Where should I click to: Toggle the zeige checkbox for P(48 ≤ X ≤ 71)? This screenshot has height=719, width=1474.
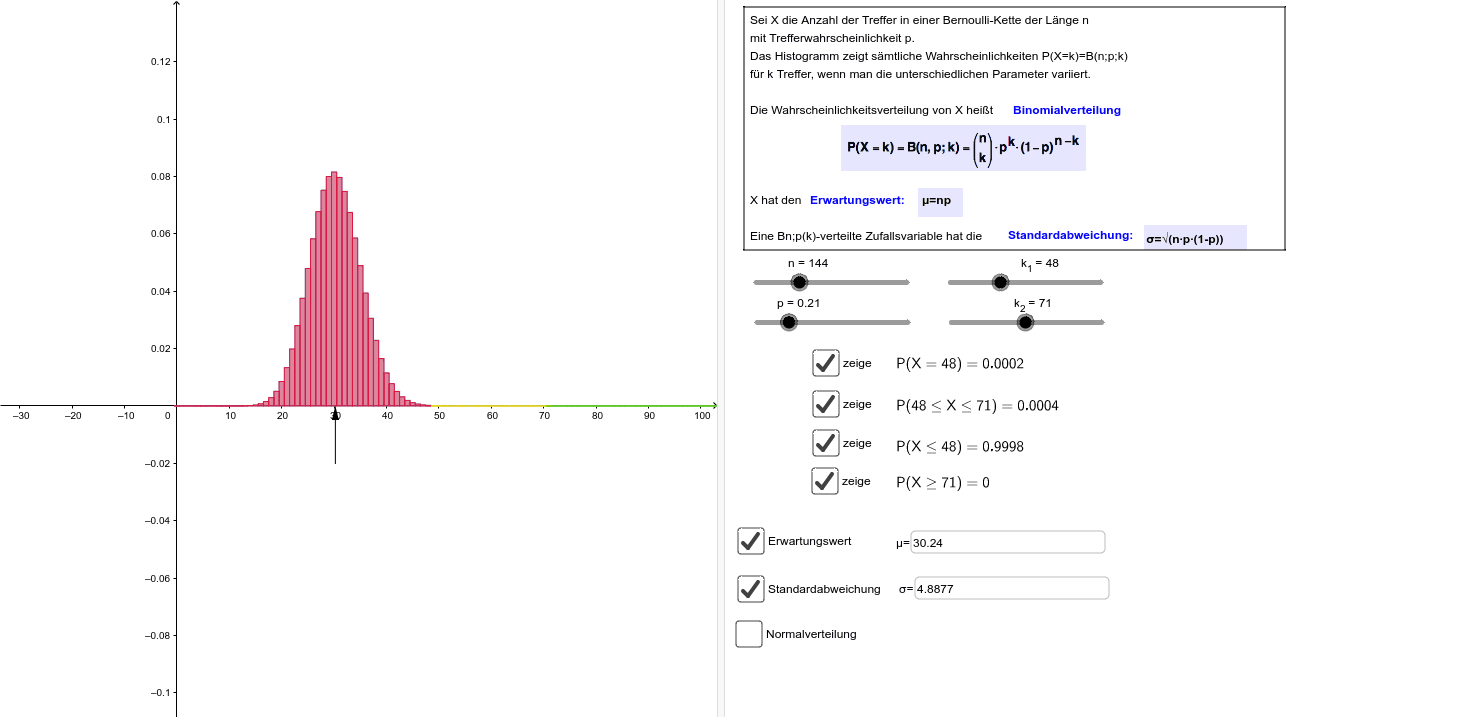coord(826,404)
